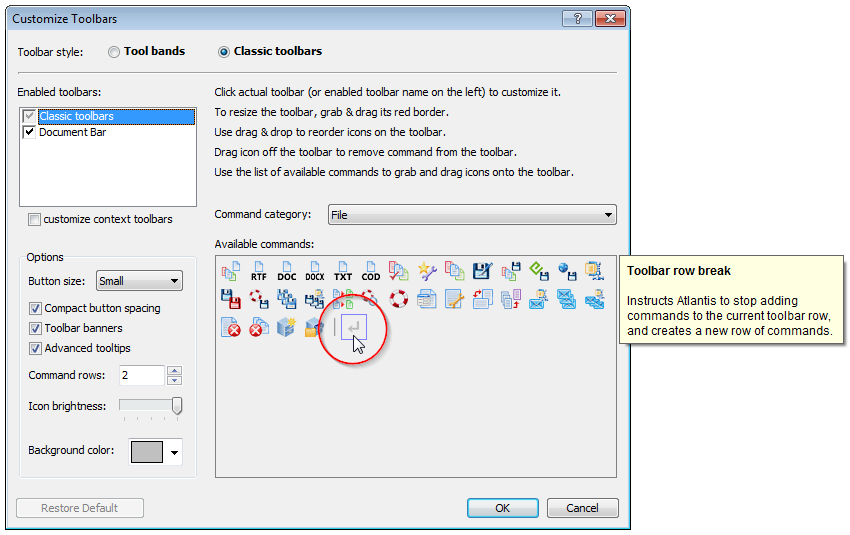This screenshot has width=850, height=535.
Task: Uncheck Toolbar banners option
Action: coord(35,328)
